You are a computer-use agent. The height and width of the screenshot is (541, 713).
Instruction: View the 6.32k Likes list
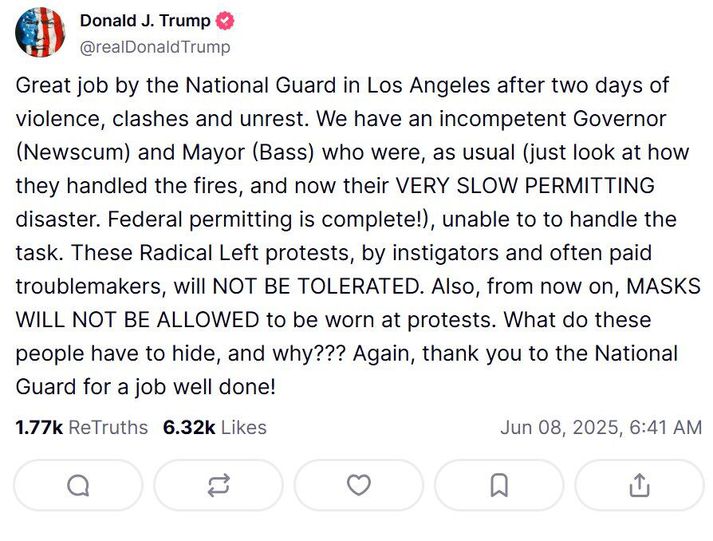click(215, 428)
